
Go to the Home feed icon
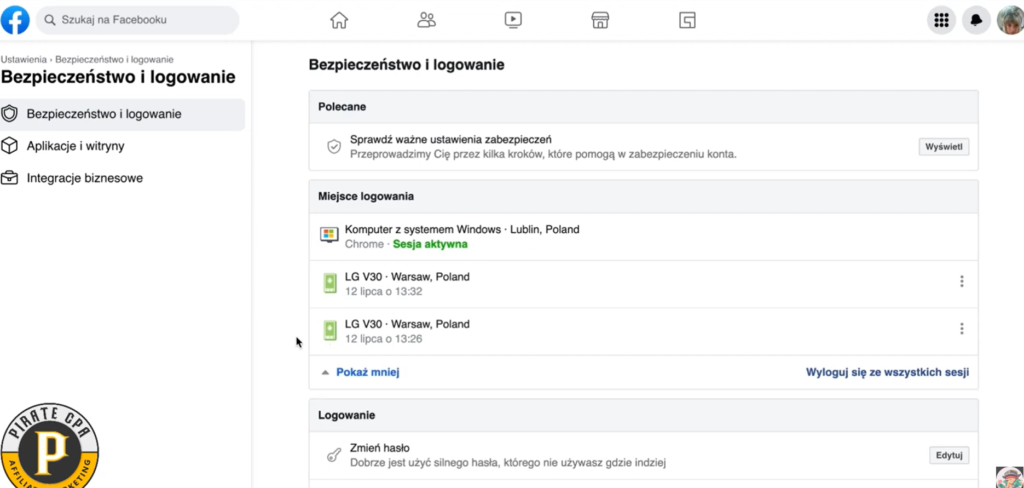pyautogui.click(x=339, y=20)
